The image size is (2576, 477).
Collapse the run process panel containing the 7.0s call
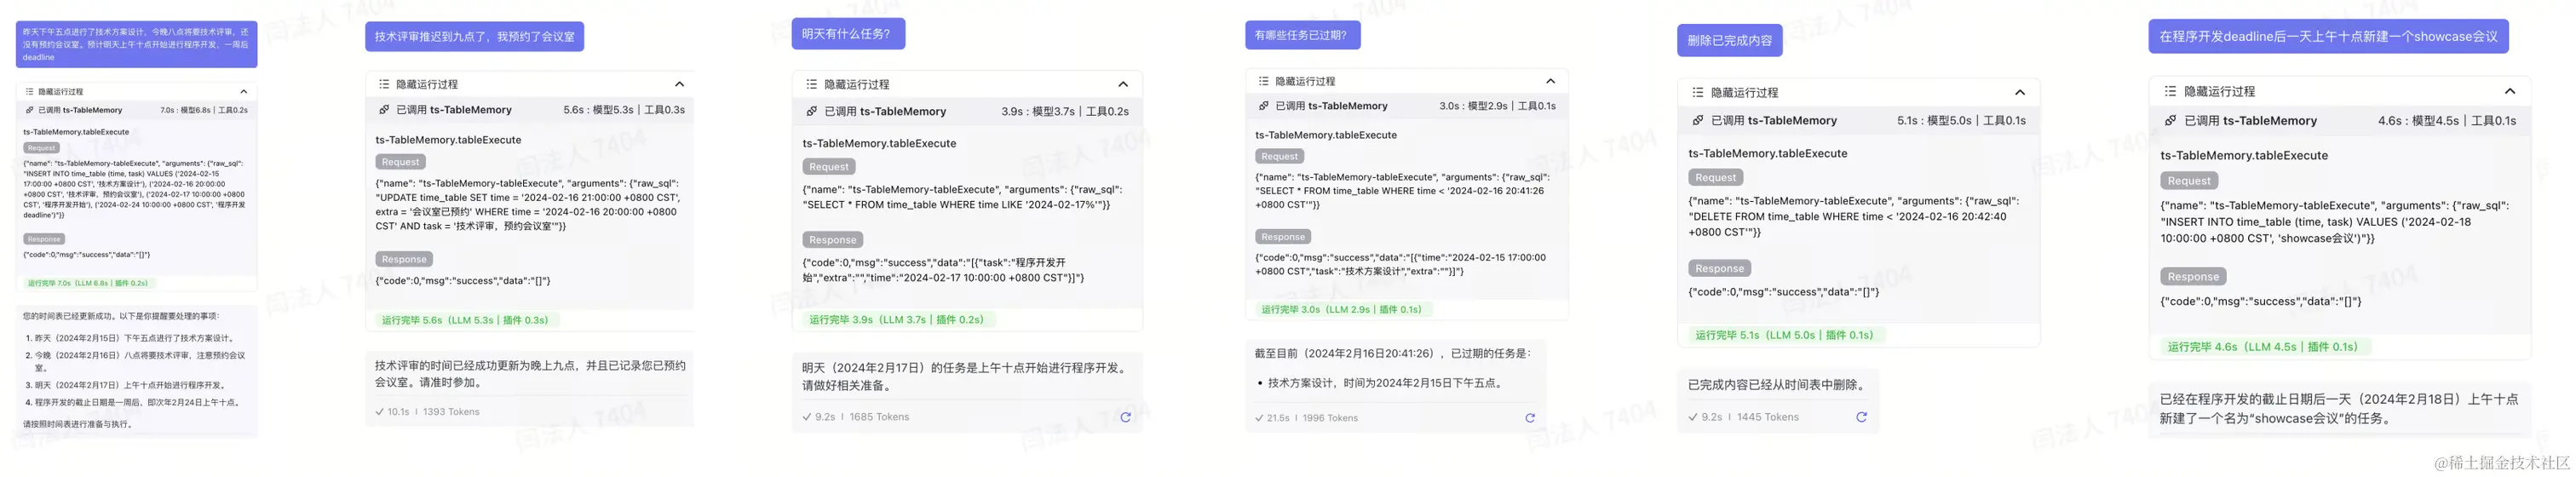point(243,91)
